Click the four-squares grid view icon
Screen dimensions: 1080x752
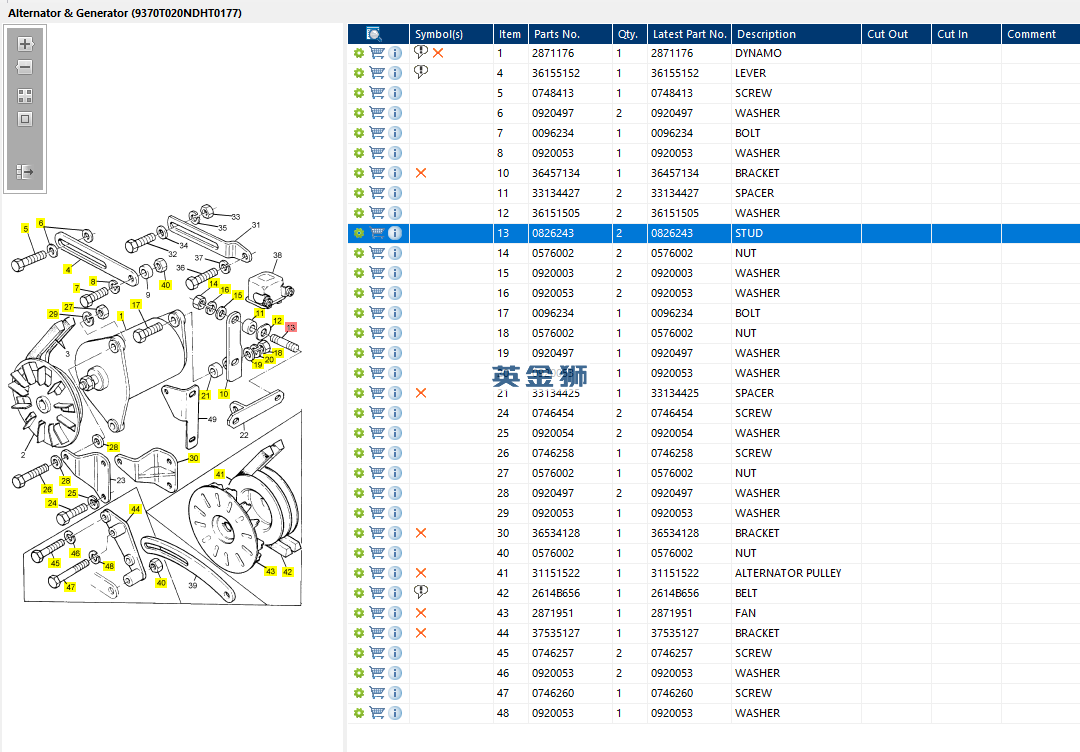pos(25,96)
